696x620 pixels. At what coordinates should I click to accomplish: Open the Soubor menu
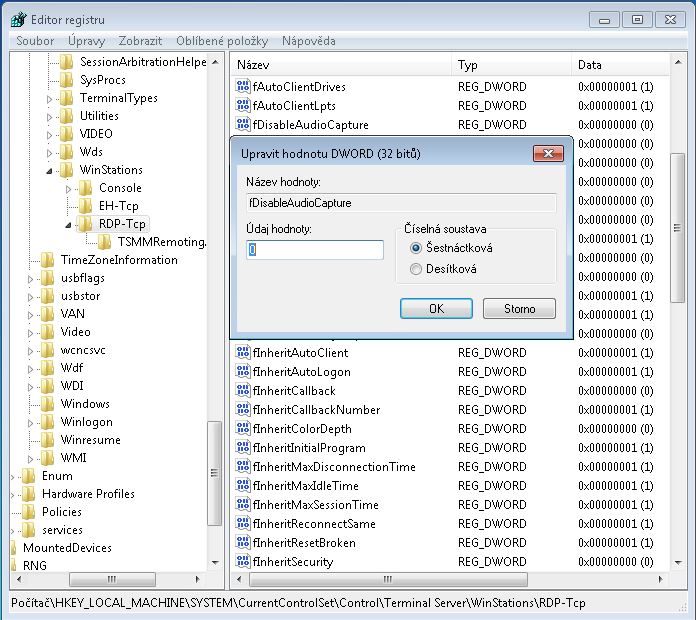coord(35,41)
